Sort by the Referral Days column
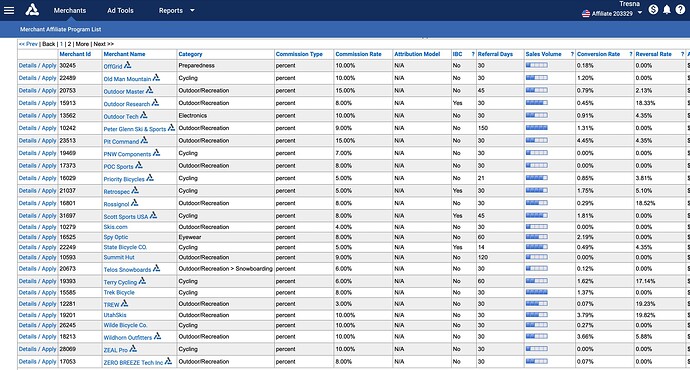The height and width of the screenshot is (370, 690). coord(495,54)
